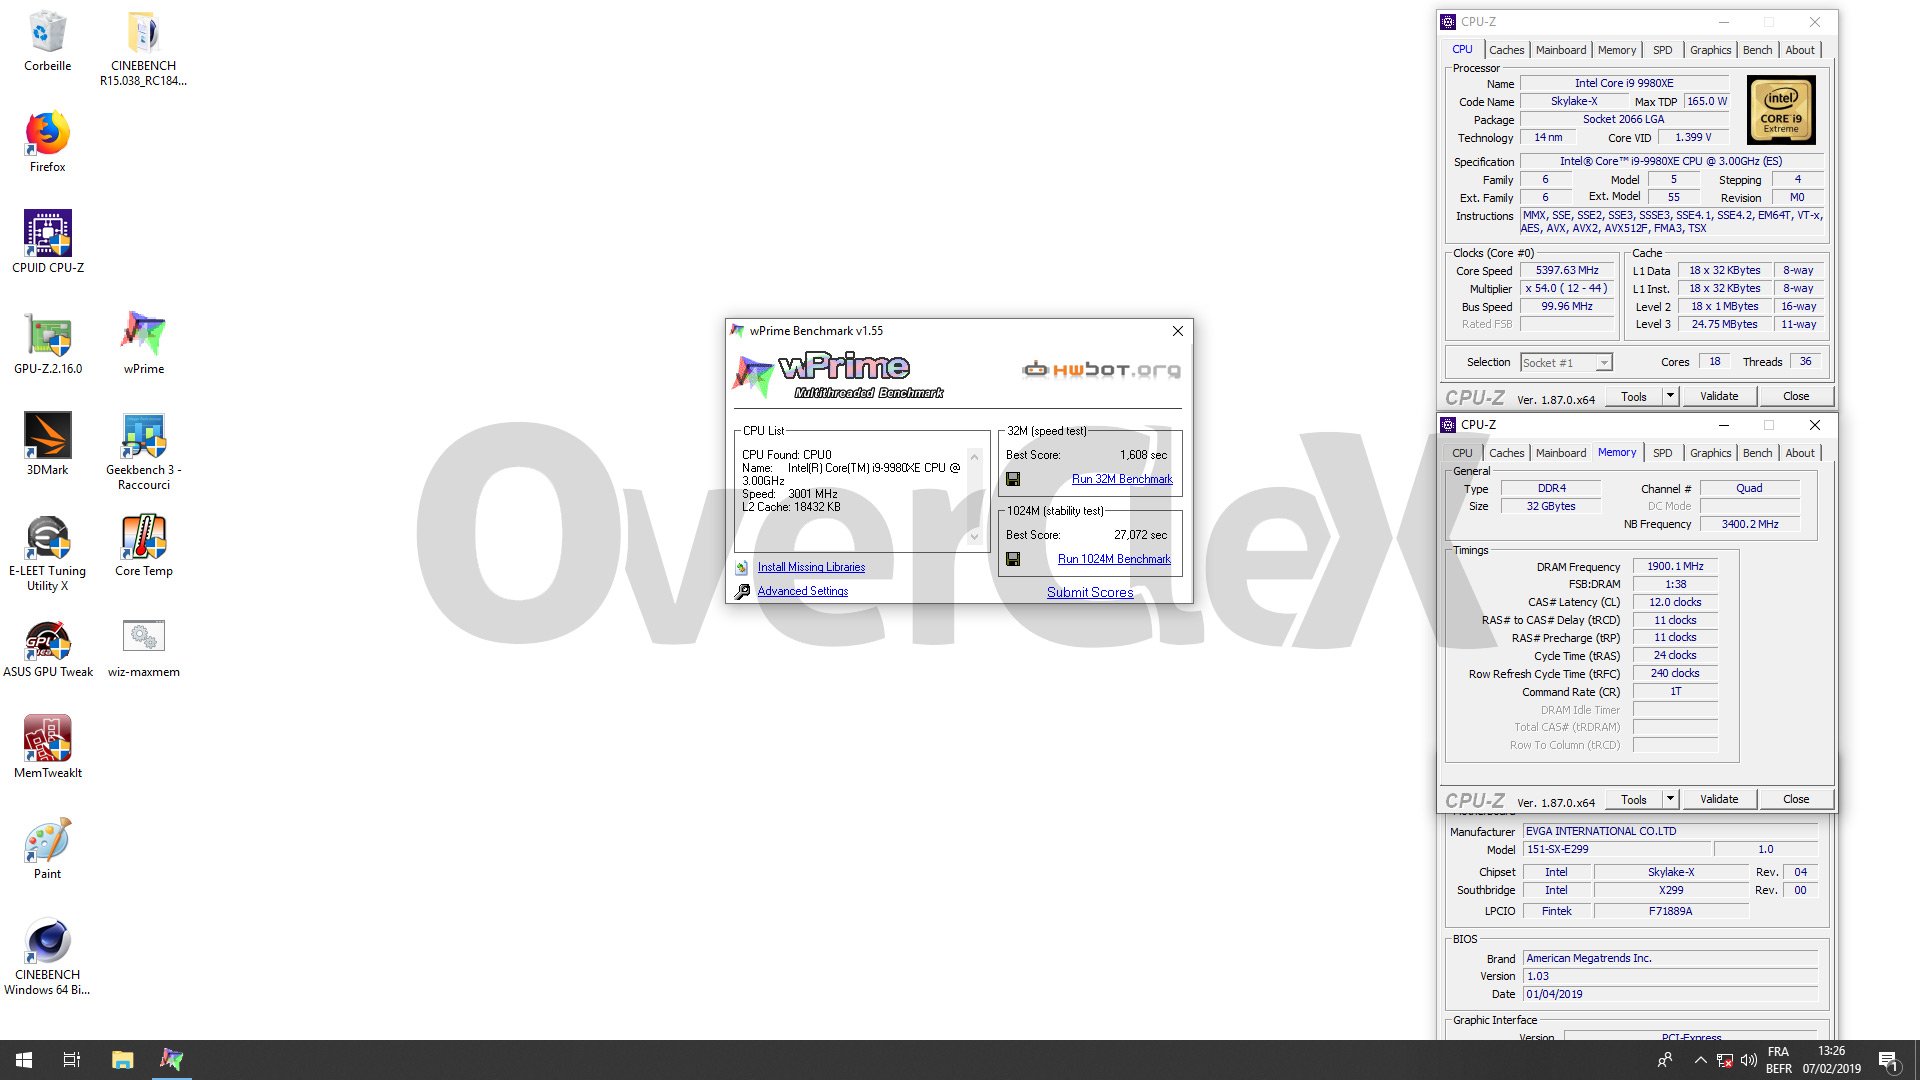Click the network status tray icon
The image size is (1920, 1080).
(1724, 1060)
